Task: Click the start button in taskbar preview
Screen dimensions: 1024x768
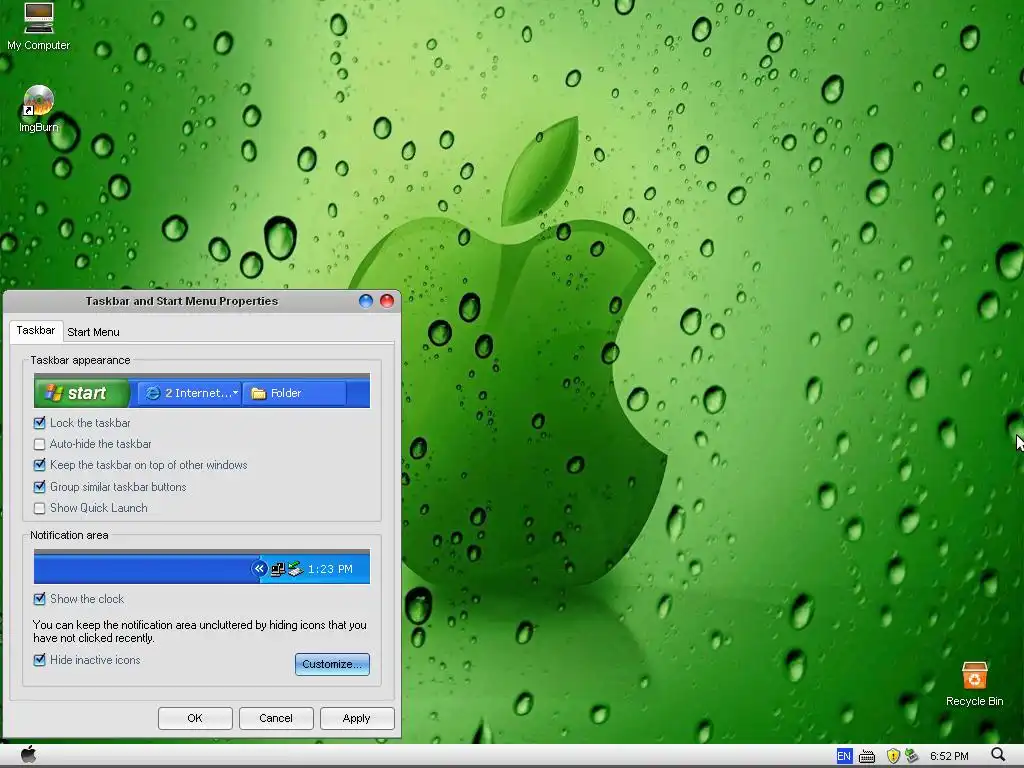Action: (82, 393)
